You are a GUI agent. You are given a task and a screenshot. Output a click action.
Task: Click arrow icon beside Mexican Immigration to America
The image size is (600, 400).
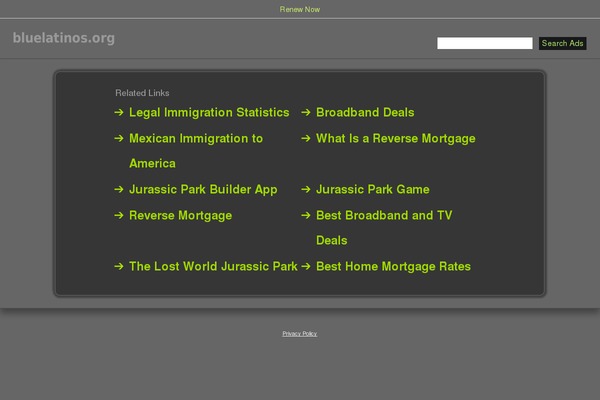119,138
